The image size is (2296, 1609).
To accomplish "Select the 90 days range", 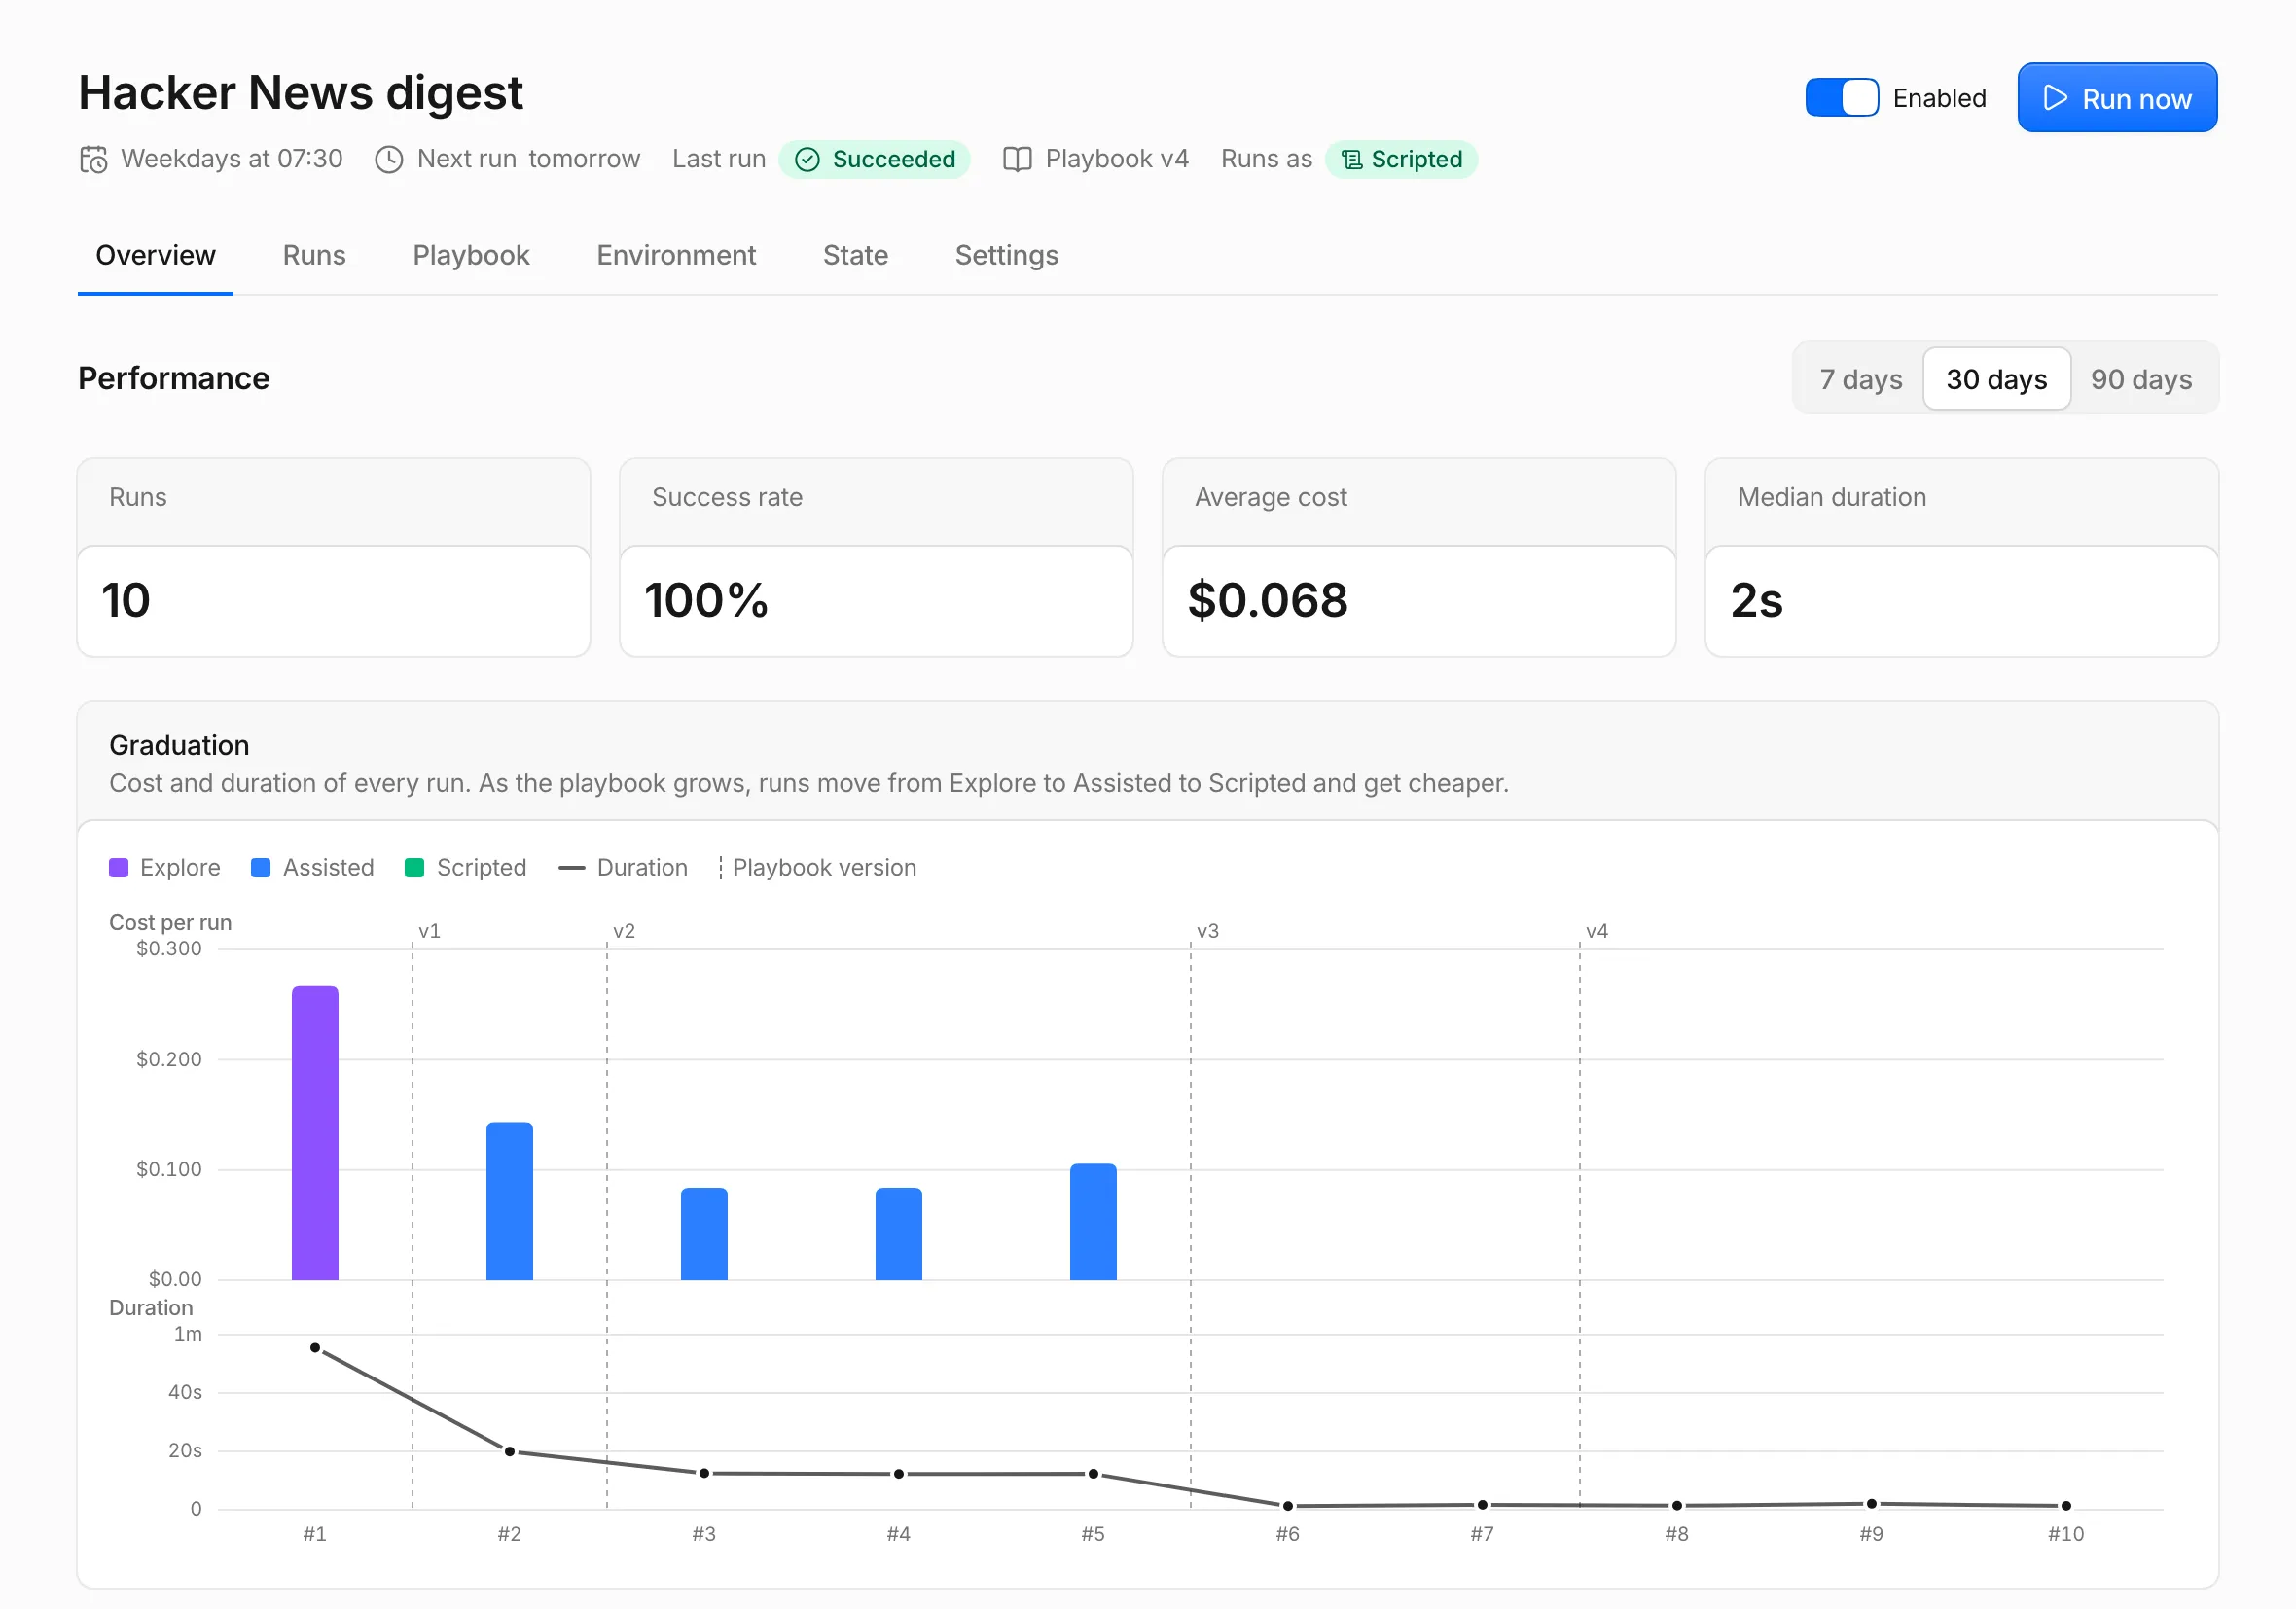I will (2141, 379).
